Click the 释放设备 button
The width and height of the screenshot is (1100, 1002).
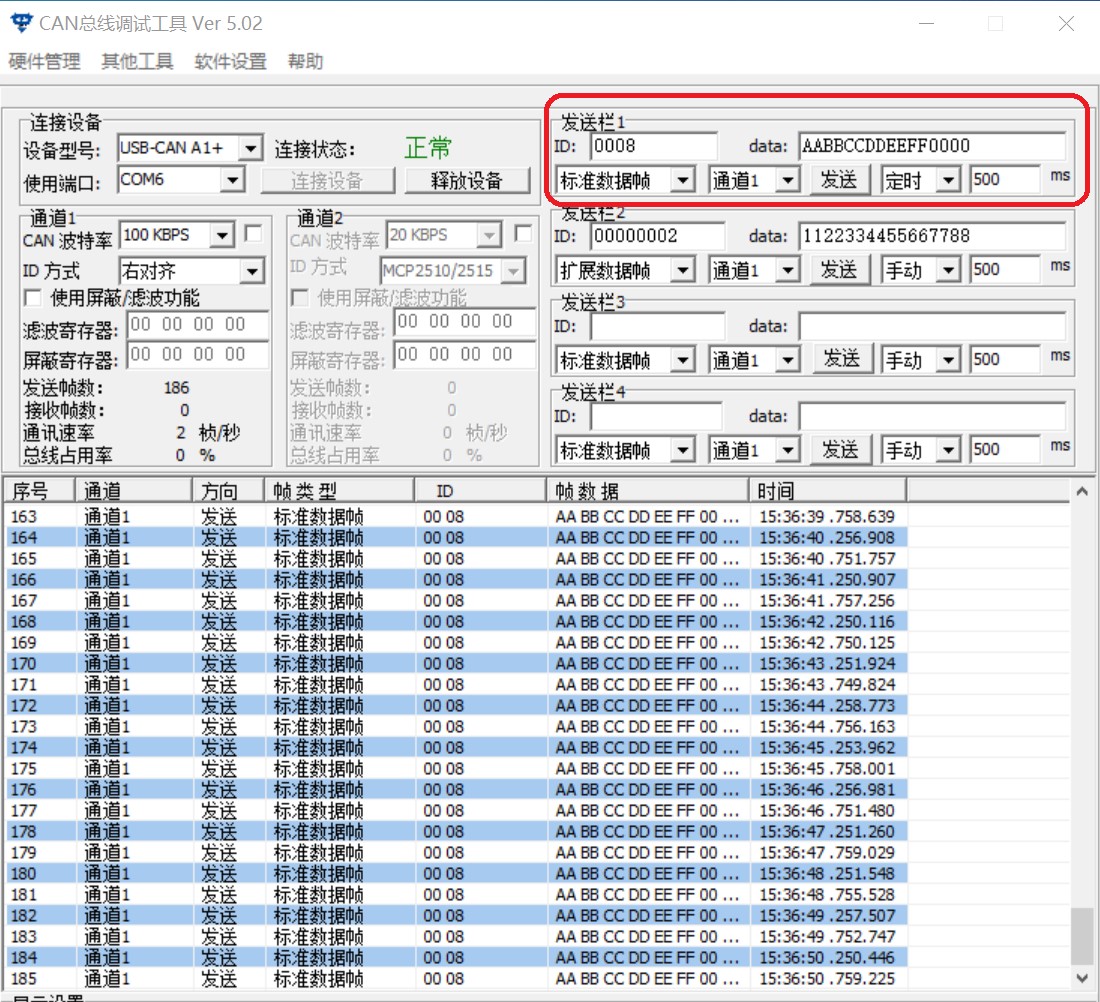pyautogui.click(x=467, y=180)
